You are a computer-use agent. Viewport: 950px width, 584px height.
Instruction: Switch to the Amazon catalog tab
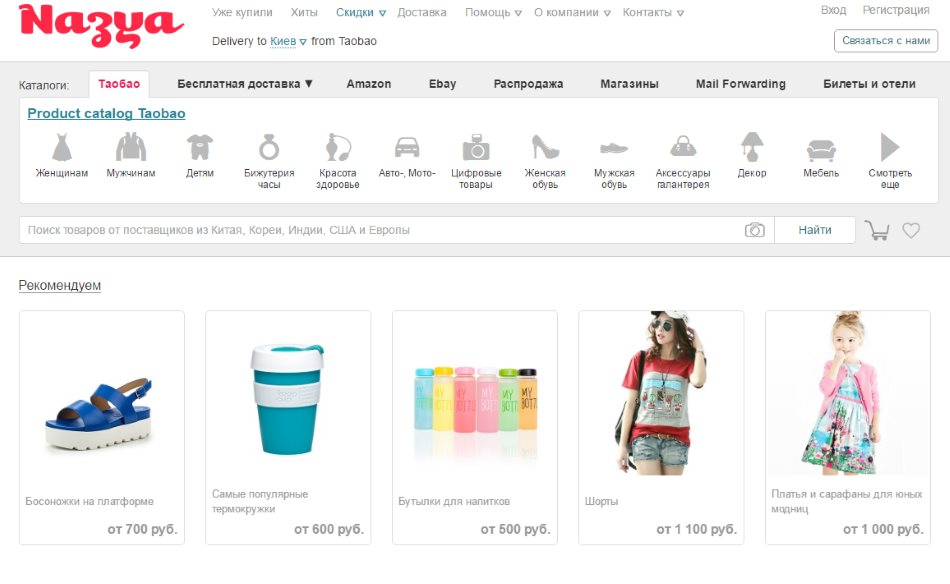(368, 84)
